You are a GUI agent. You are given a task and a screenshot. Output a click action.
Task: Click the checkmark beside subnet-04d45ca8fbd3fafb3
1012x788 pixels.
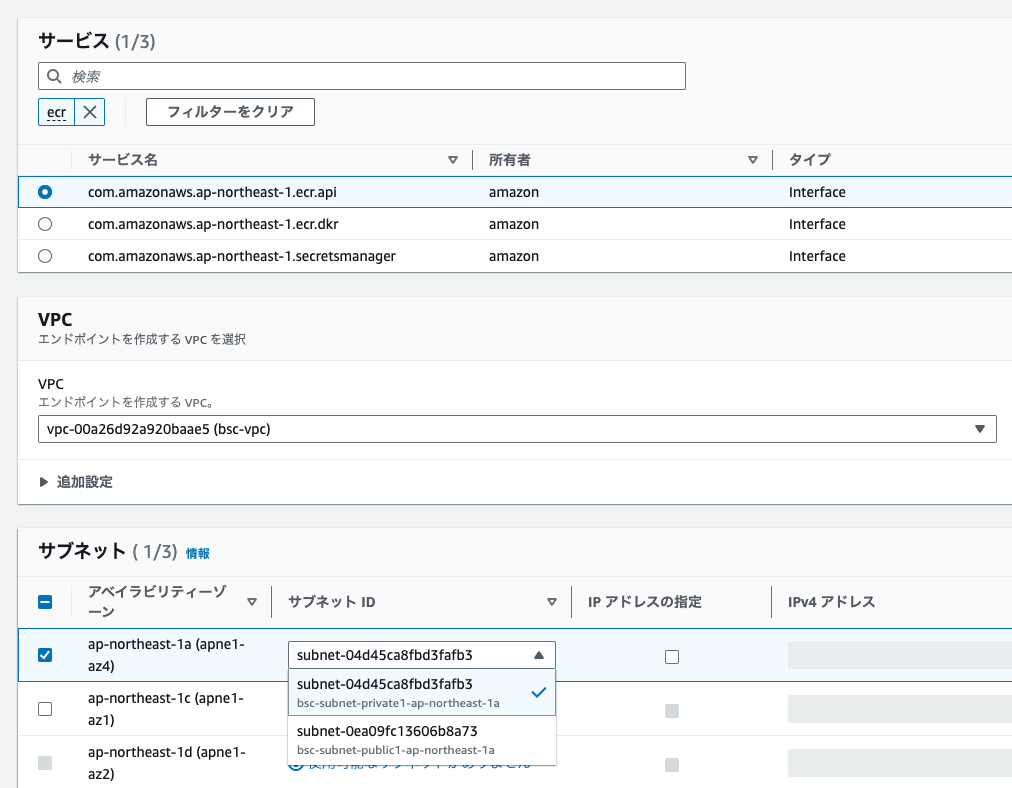[538, 691]
